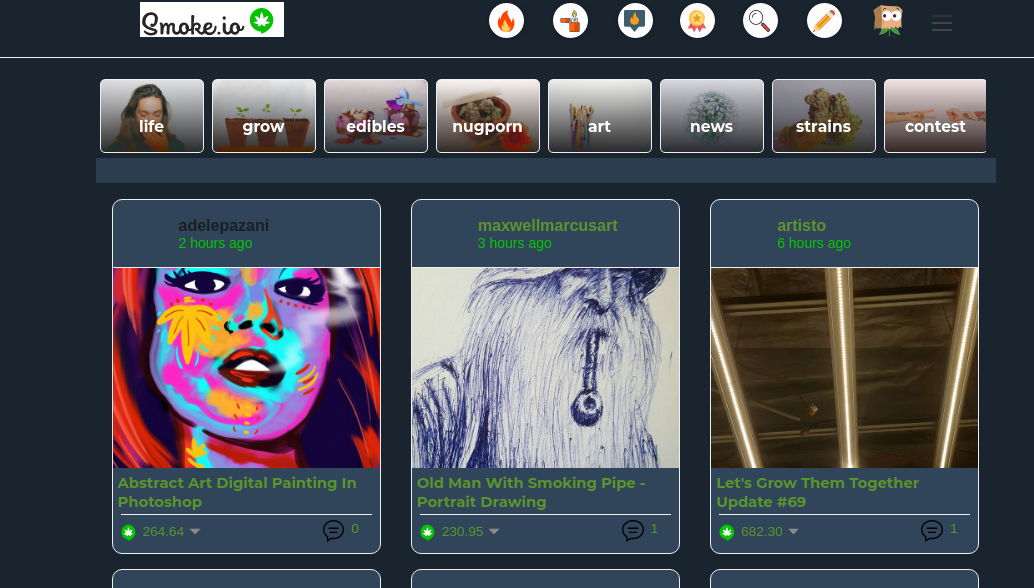The width and height of the screenshot is (1034, 588).
Task: Expand payout details next to 682.30
Action: tap(793, 531)
